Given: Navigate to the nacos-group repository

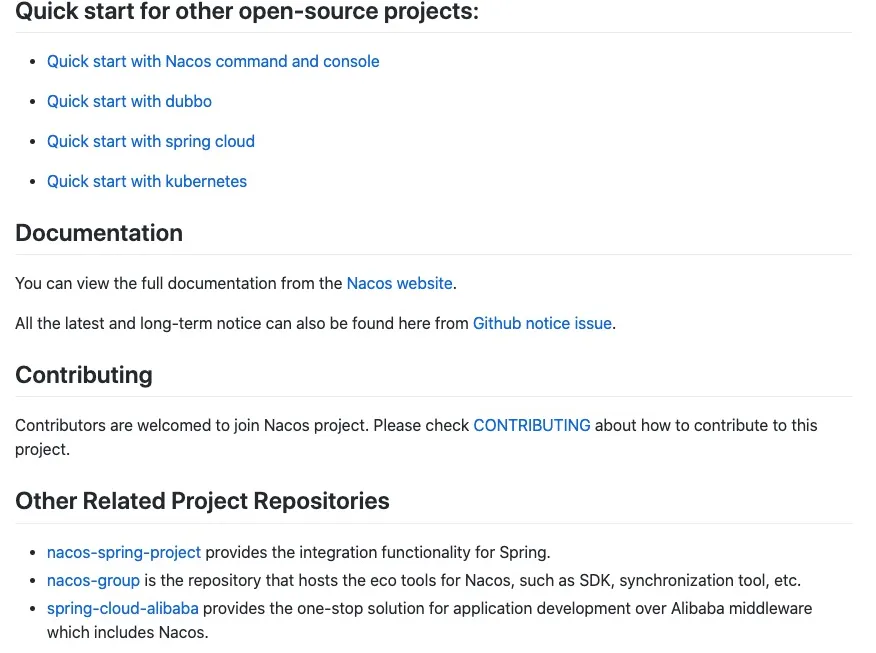Looking at the screenshot, I should coord(93,581).
